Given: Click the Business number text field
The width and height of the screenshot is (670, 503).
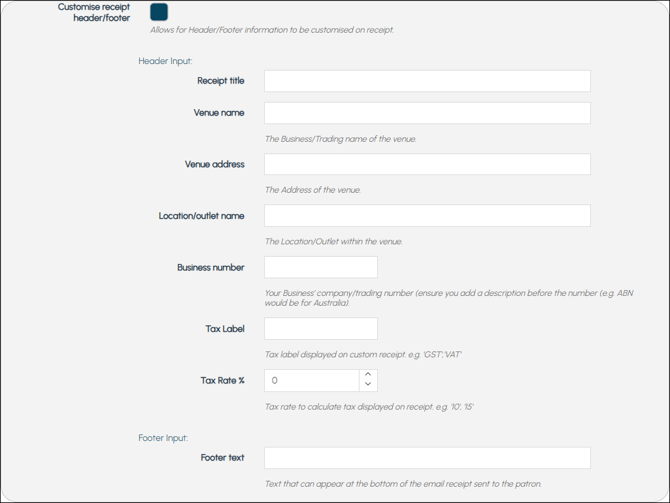Looking at the screenshot, I should pos(321,267).
